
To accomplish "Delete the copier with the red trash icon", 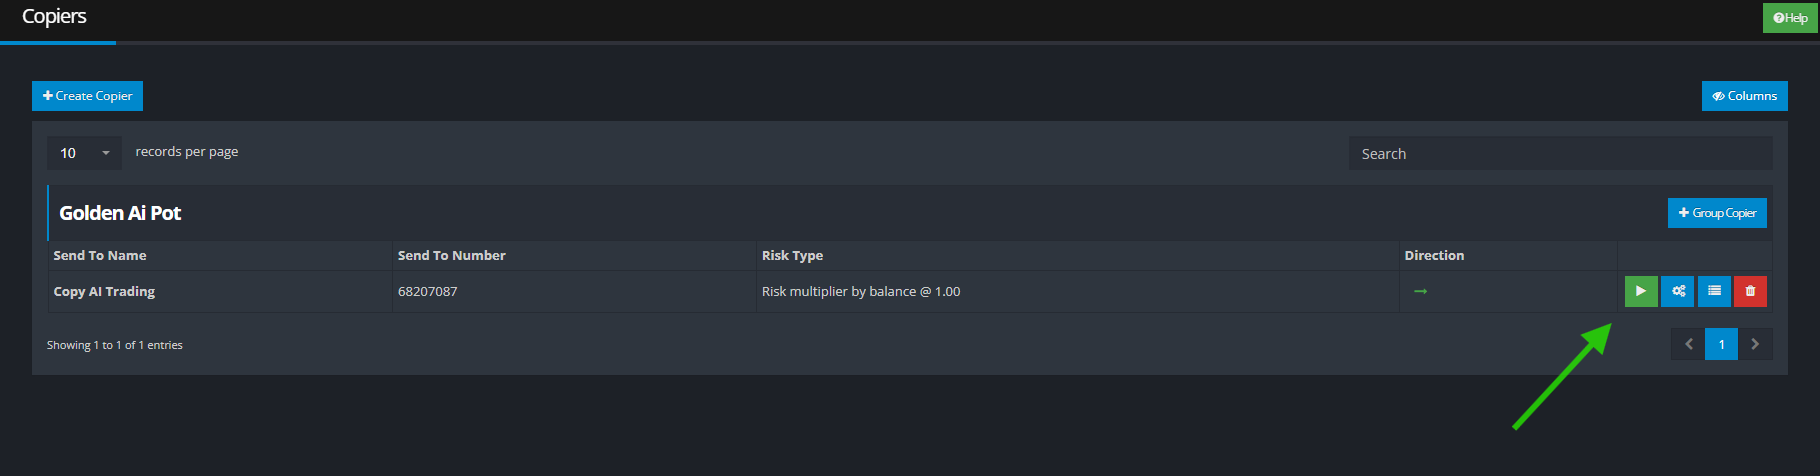I will [x=1750, y=291].
